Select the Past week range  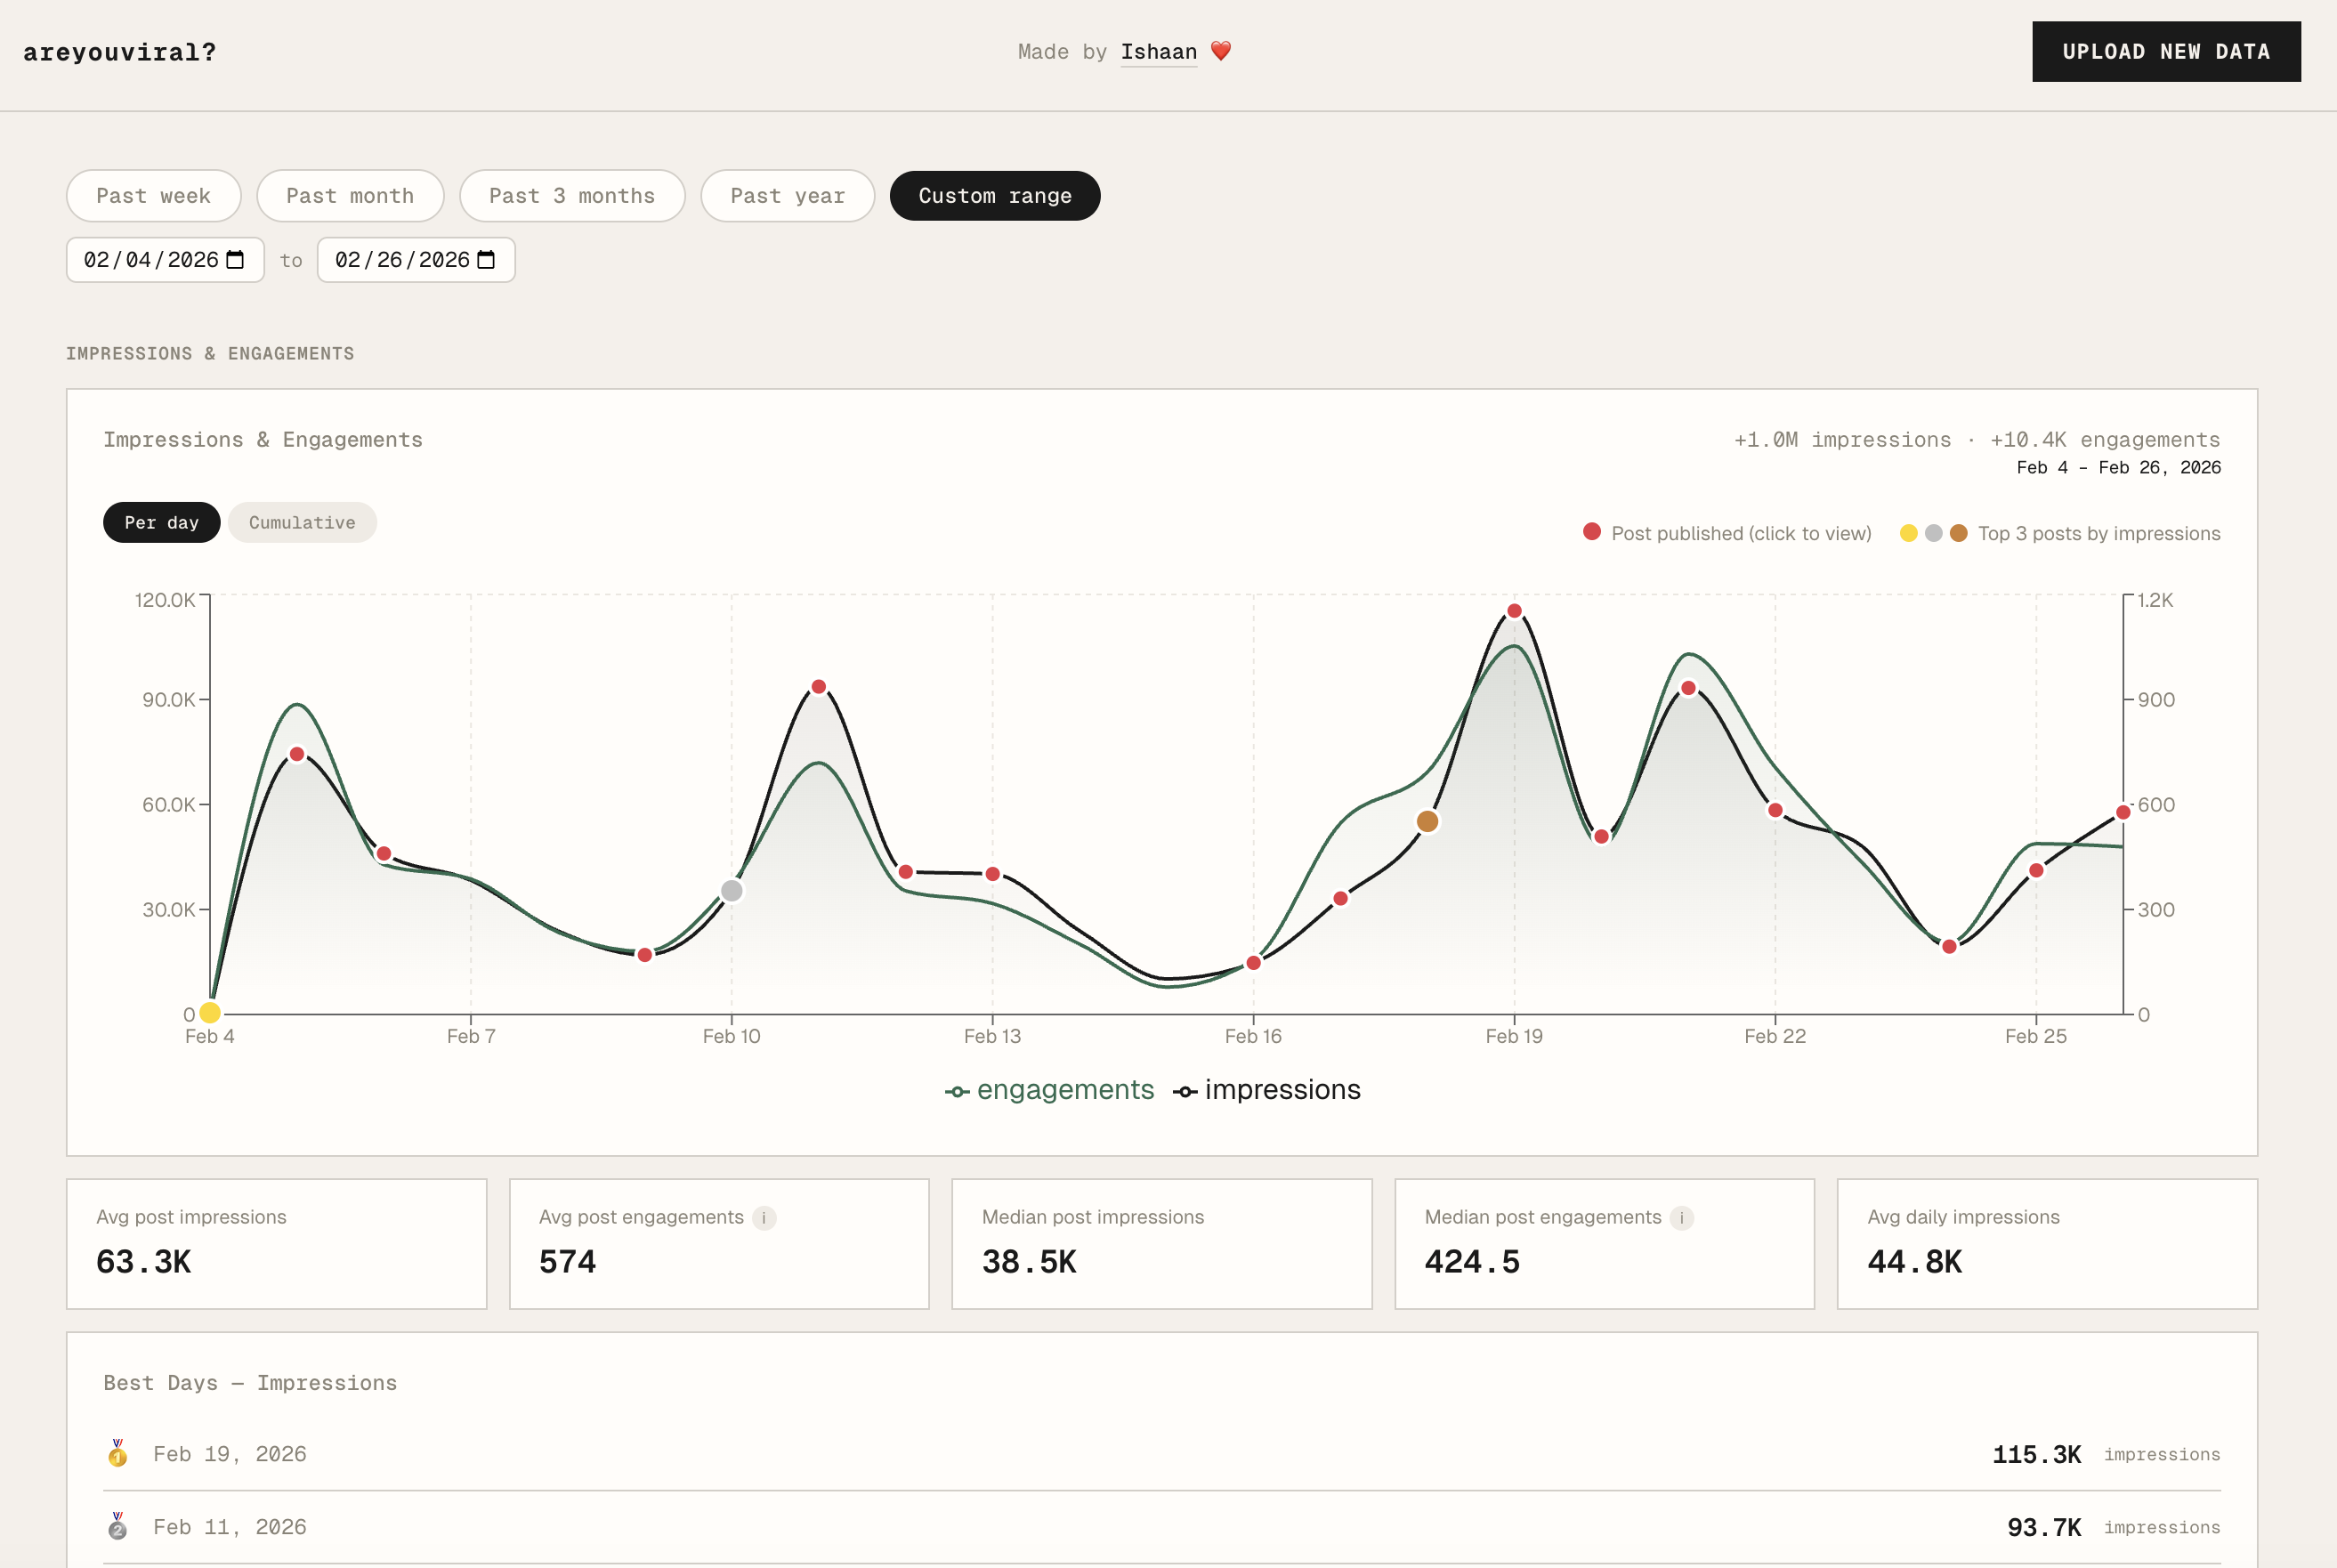(154, 196)
